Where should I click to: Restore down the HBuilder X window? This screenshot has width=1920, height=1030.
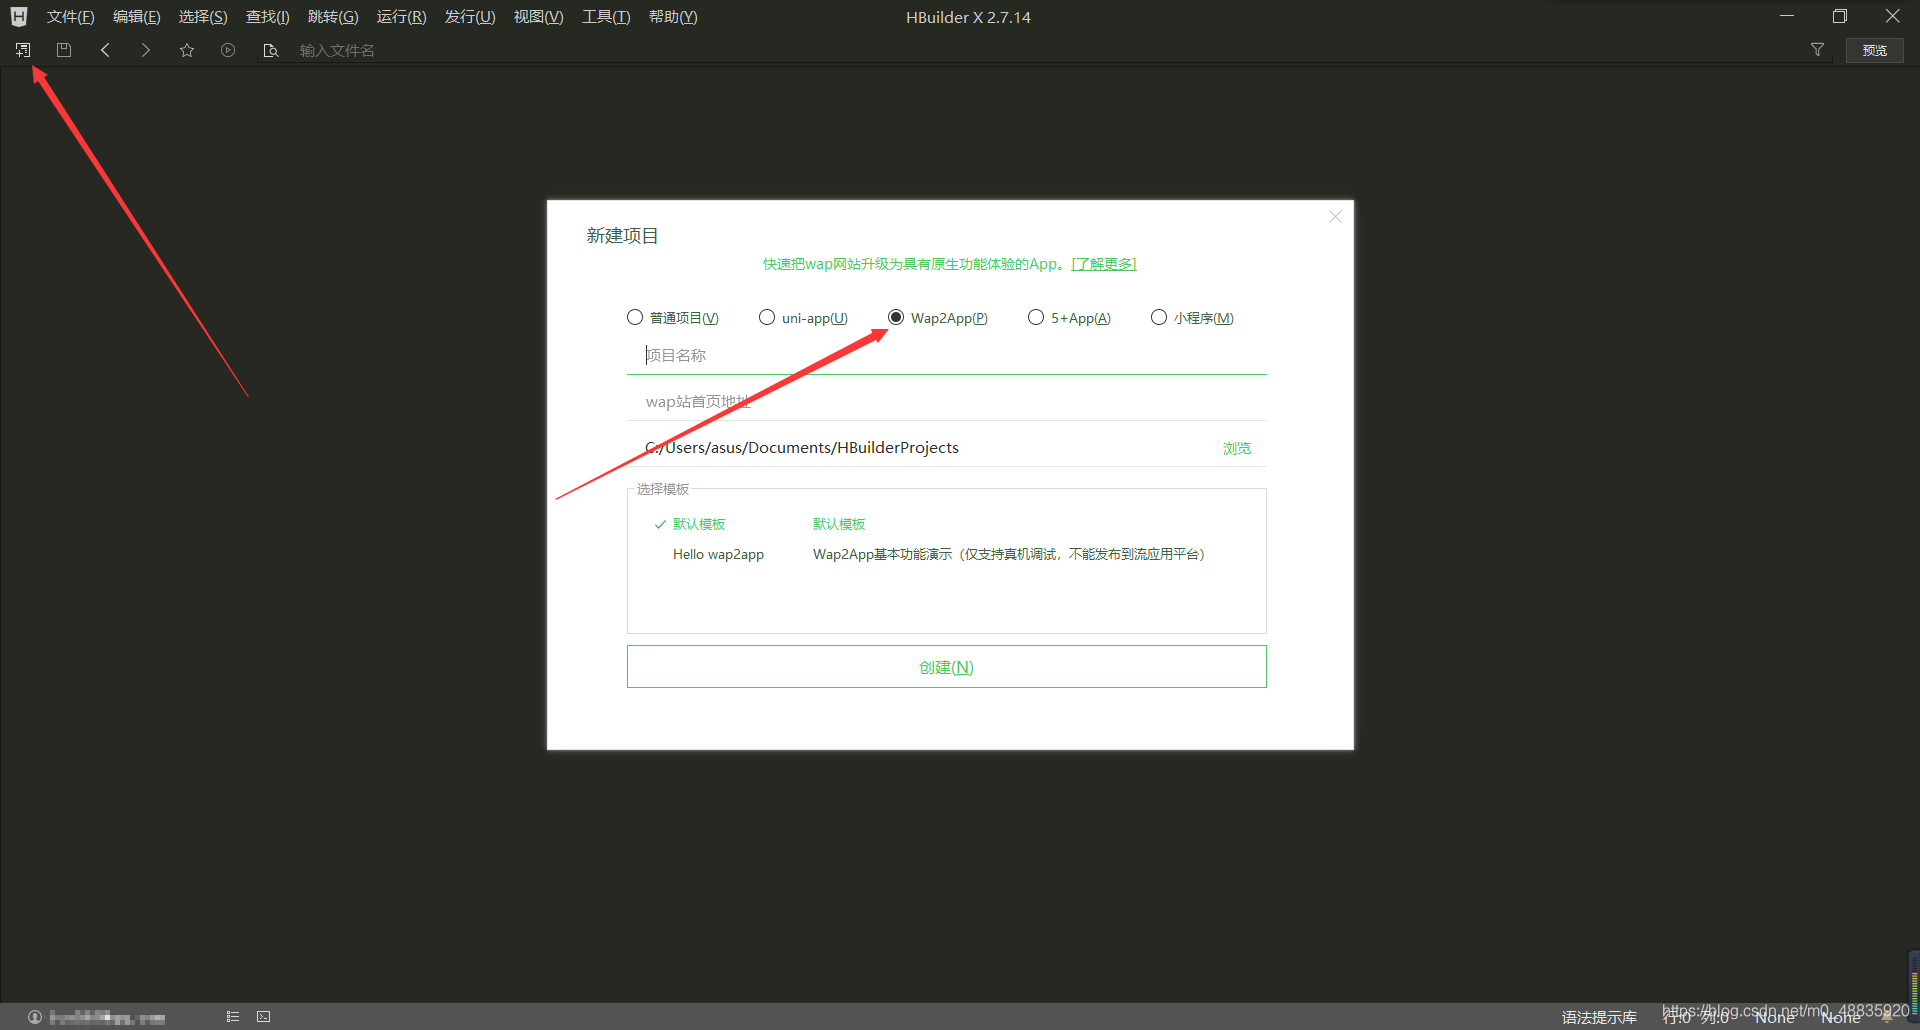(1839, 16)
